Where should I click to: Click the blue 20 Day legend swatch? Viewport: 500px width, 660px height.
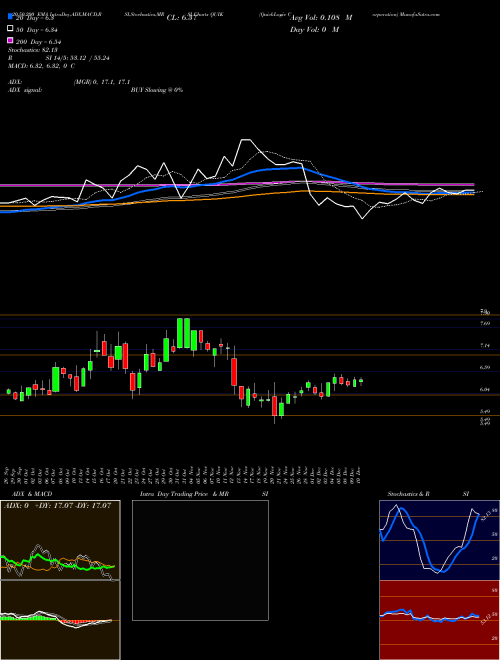(x=10, y=17)
